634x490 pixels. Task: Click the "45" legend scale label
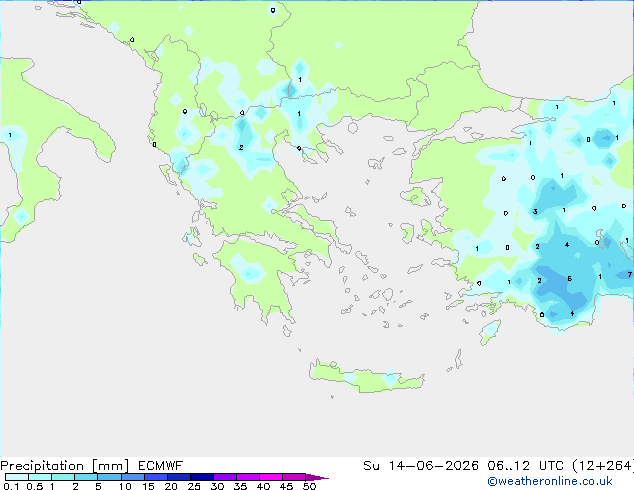[286, 486]
